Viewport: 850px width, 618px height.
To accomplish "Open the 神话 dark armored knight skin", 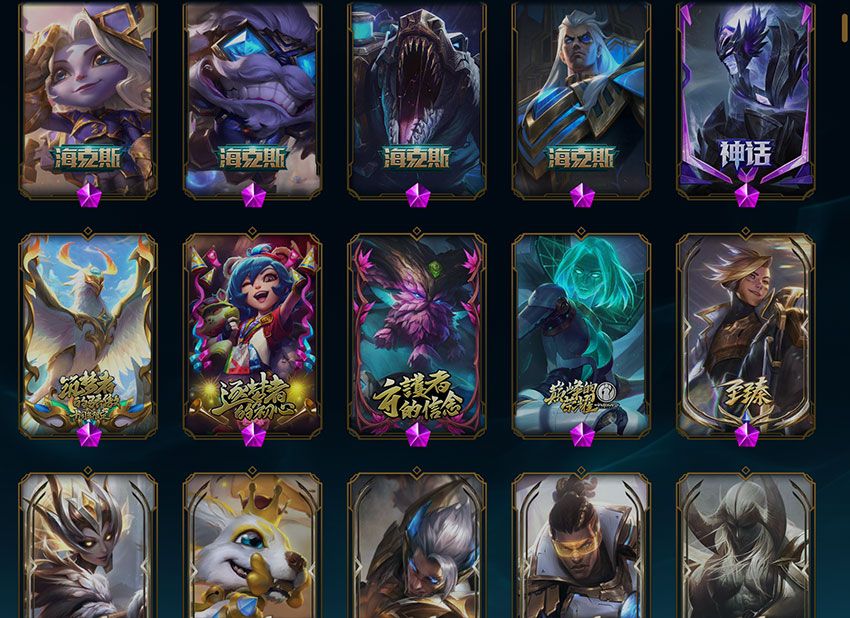I will (x=746, y=98).
